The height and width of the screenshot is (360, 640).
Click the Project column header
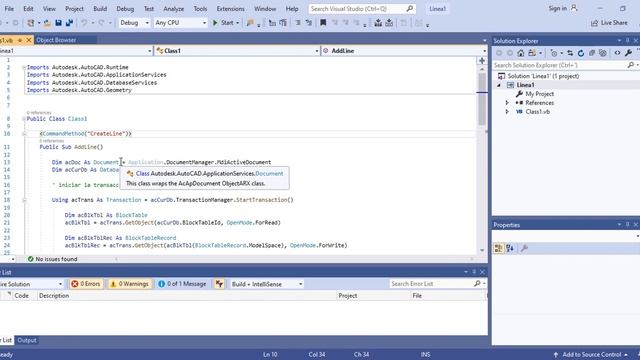pyautogui.click(x=348, y=296)
